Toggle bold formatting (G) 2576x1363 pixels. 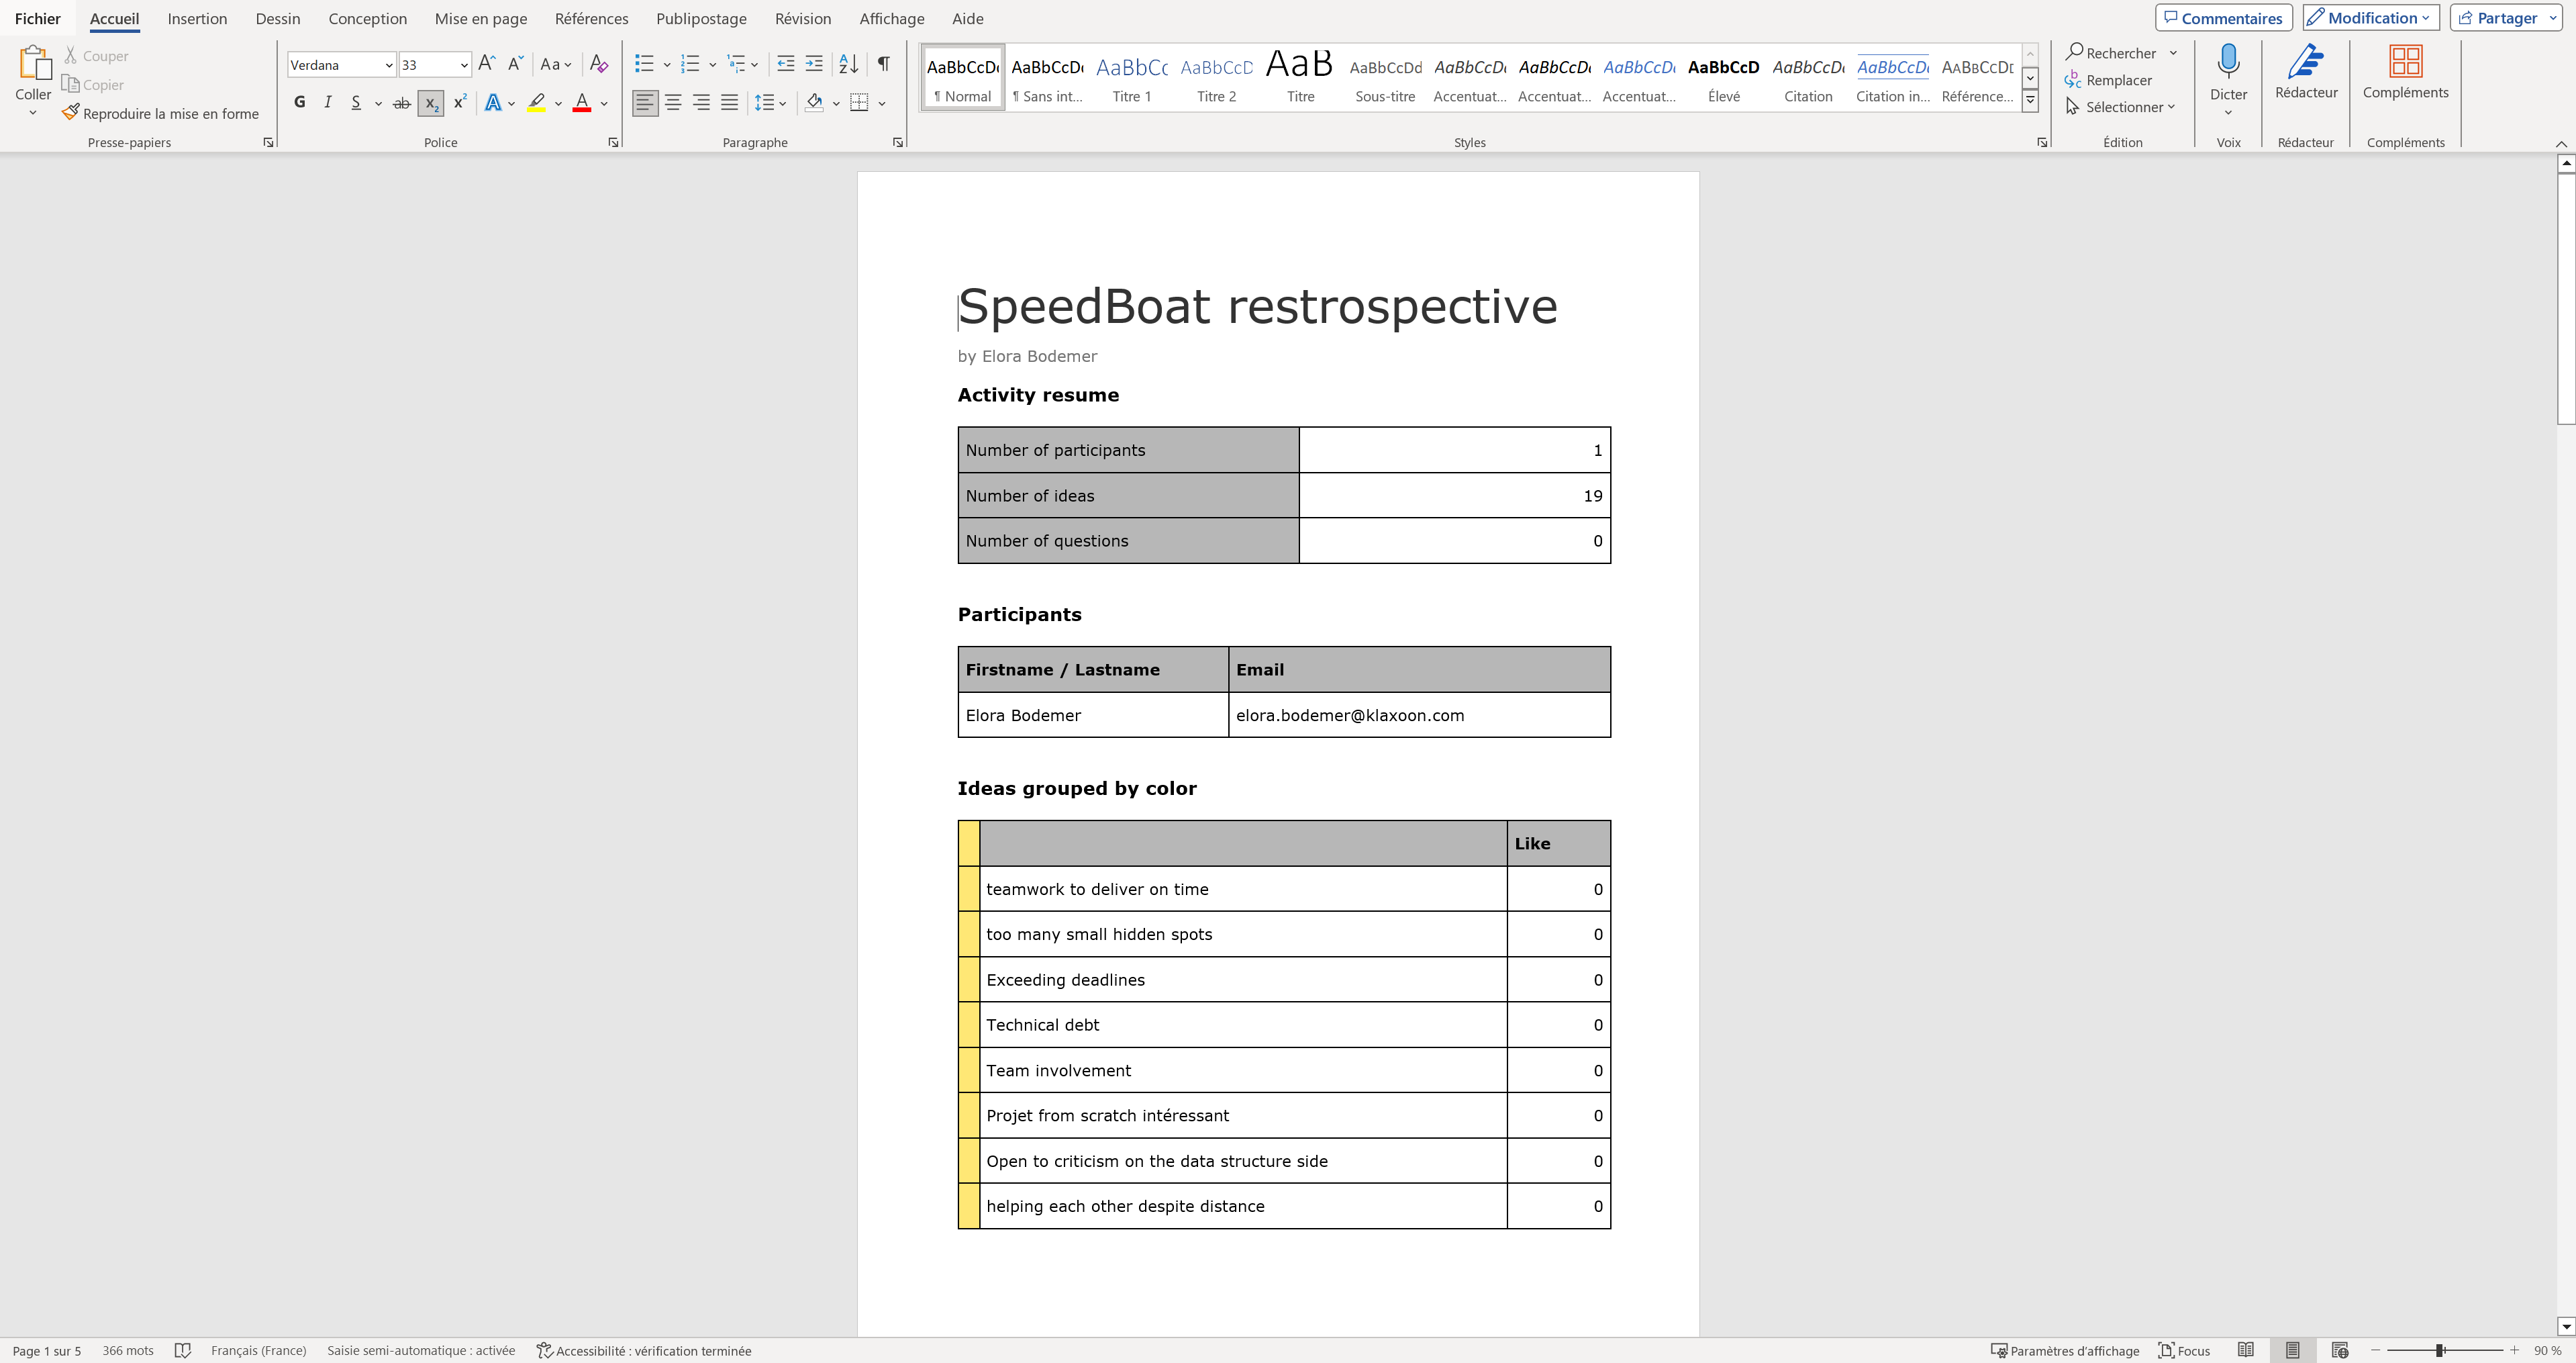[x=299, y=102]
